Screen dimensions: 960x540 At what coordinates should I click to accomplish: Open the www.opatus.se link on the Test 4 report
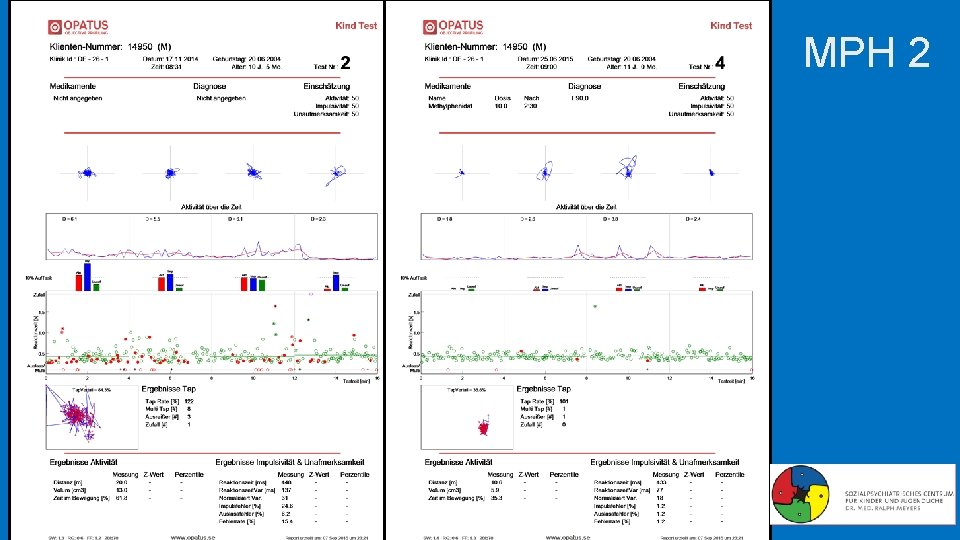click(568, 537)
